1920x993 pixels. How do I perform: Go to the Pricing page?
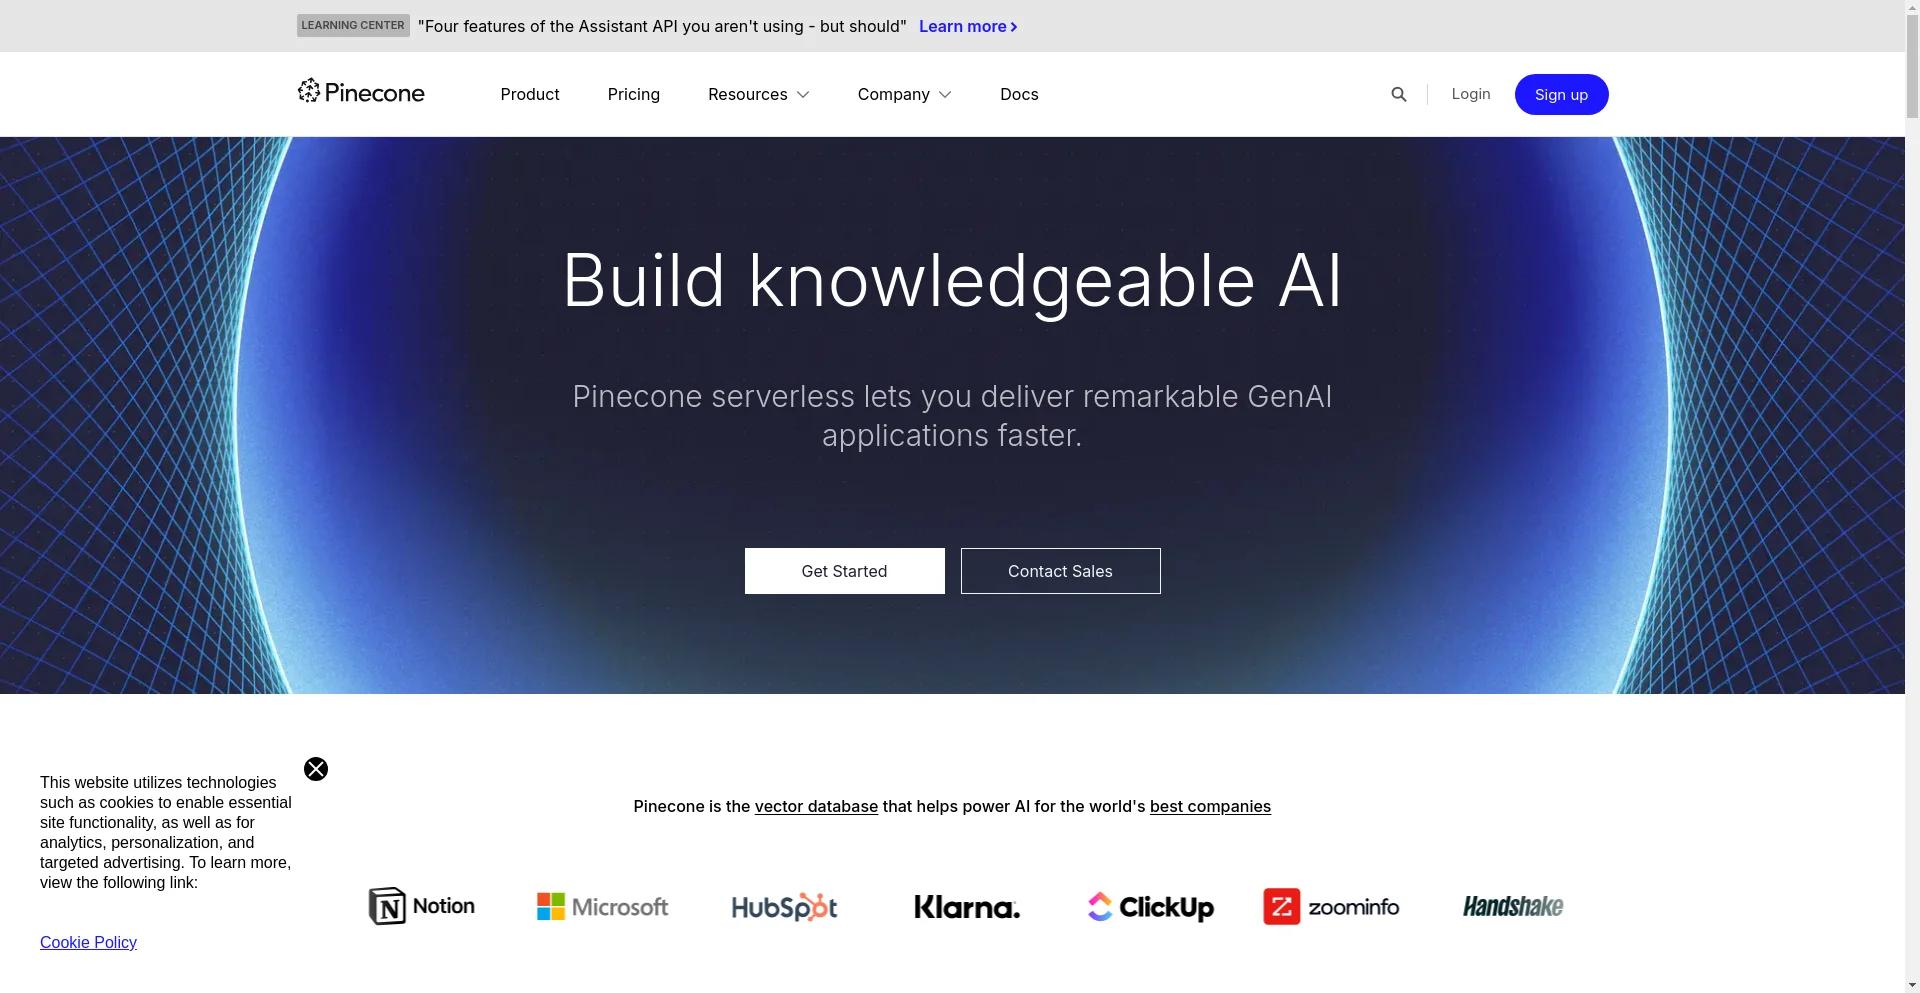634,94
